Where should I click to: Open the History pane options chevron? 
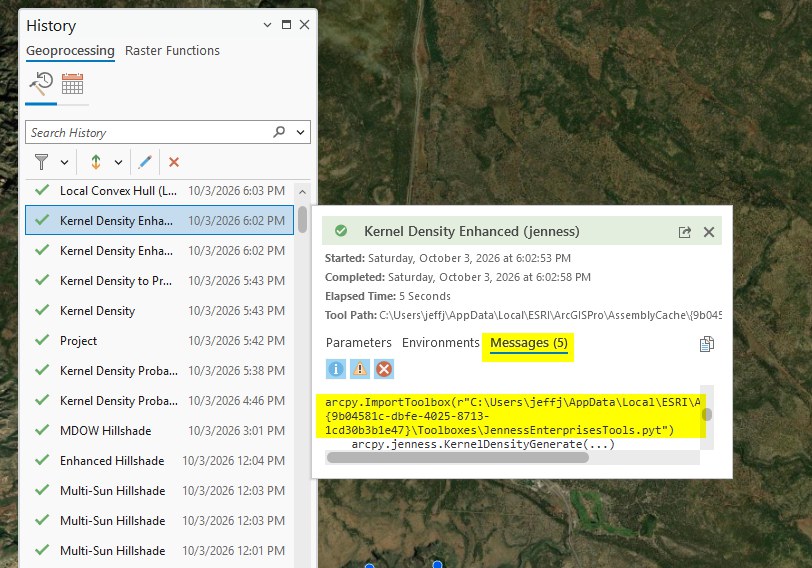coord(267,25)
